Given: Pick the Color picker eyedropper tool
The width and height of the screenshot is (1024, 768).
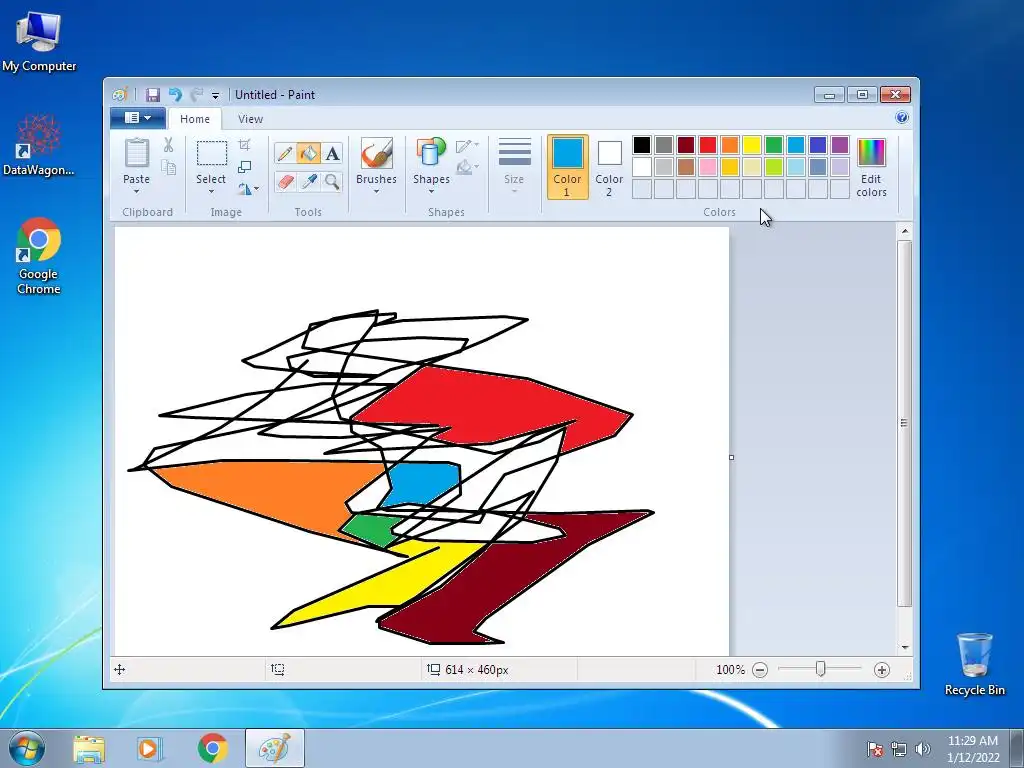Looking at the screenshot, I should pos(308,181).
